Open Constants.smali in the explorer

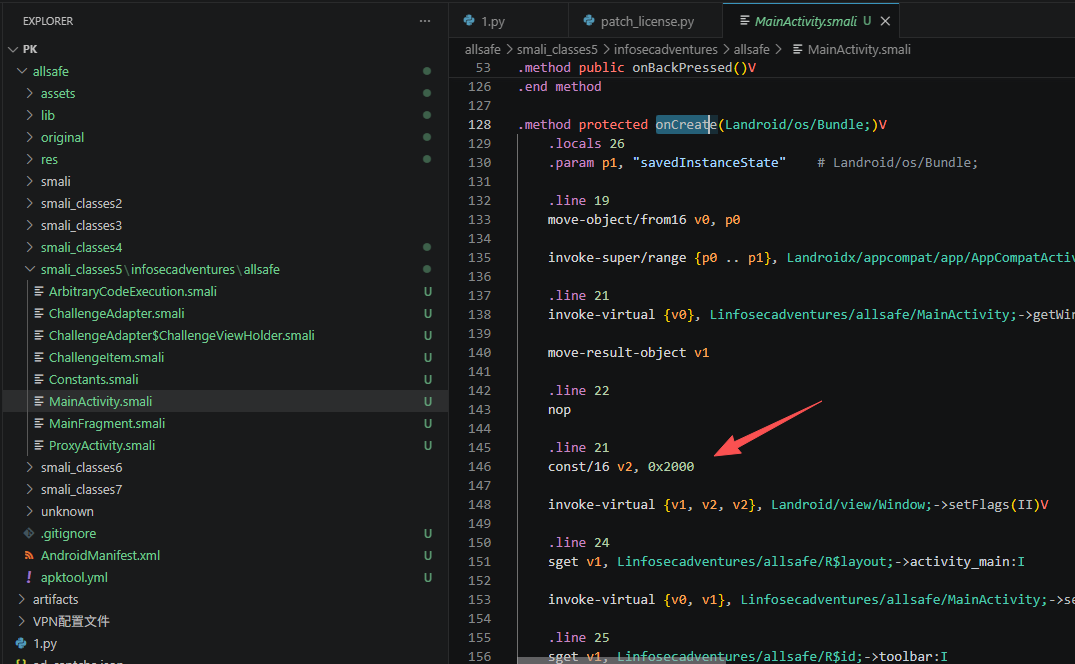[225, 379]
